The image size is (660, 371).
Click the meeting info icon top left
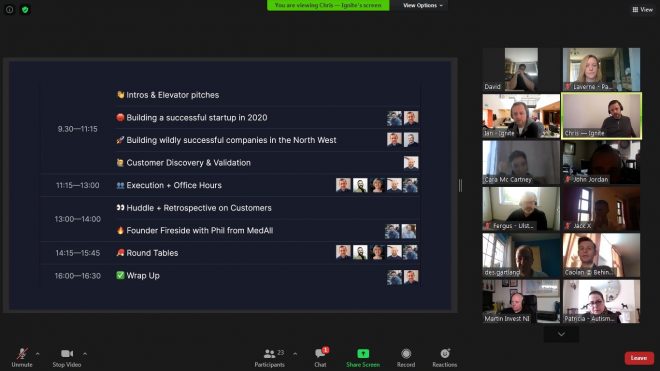click(x=9, y=9)
